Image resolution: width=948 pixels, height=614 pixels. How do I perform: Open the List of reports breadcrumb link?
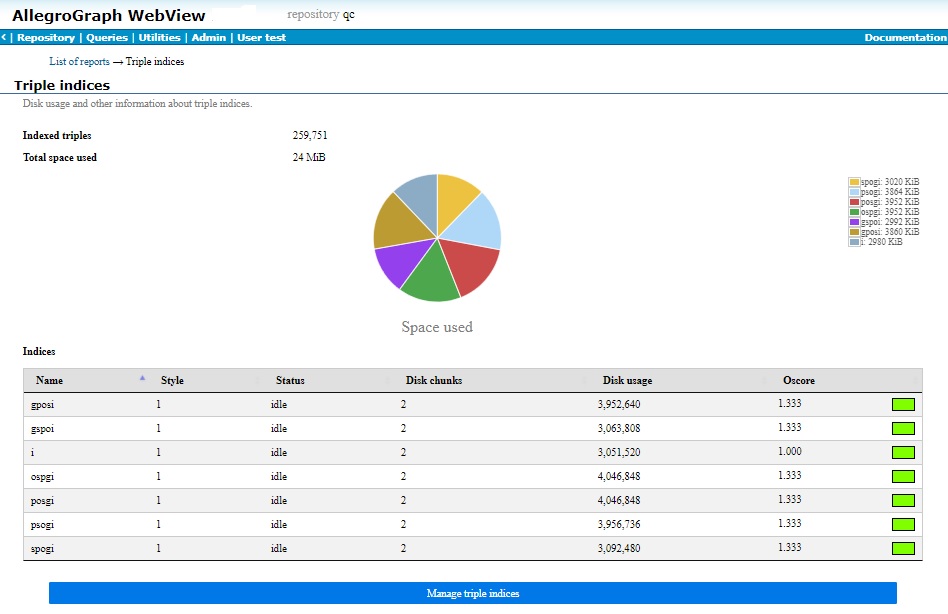pyautogui.click(x=78, y=61)
